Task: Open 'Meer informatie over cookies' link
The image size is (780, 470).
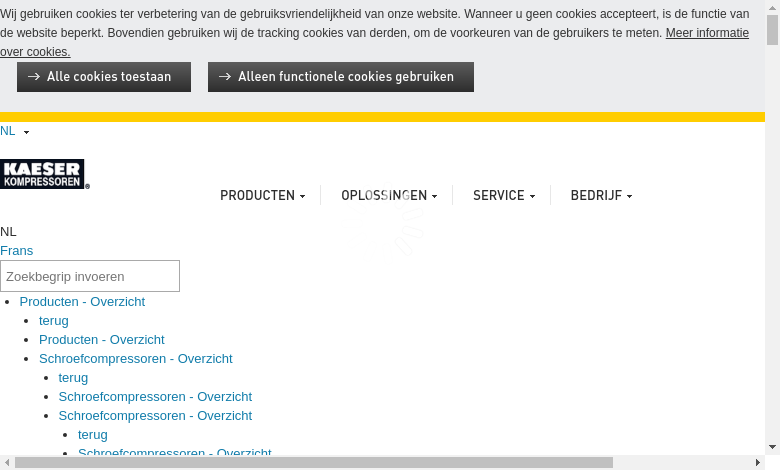Action: [707, 33]
